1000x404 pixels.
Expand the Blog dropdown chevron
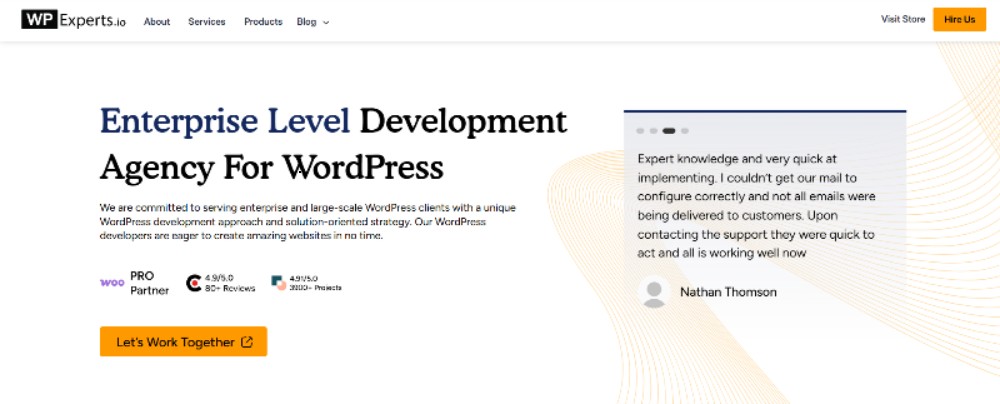[326, 22]
